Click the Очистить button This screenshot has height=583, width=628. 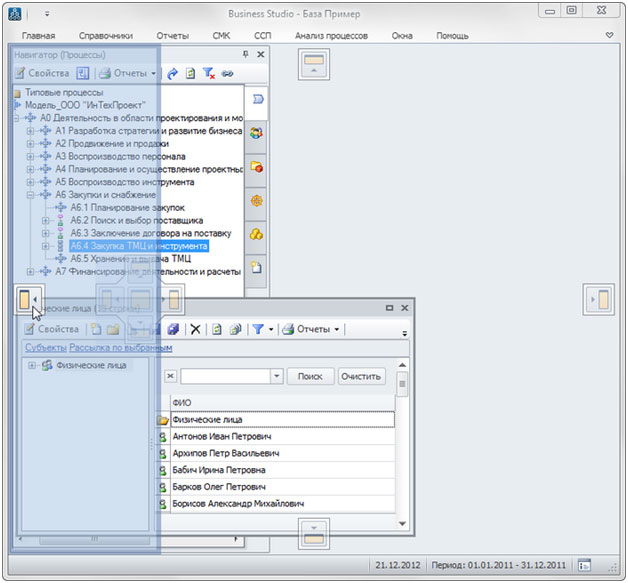361,377
